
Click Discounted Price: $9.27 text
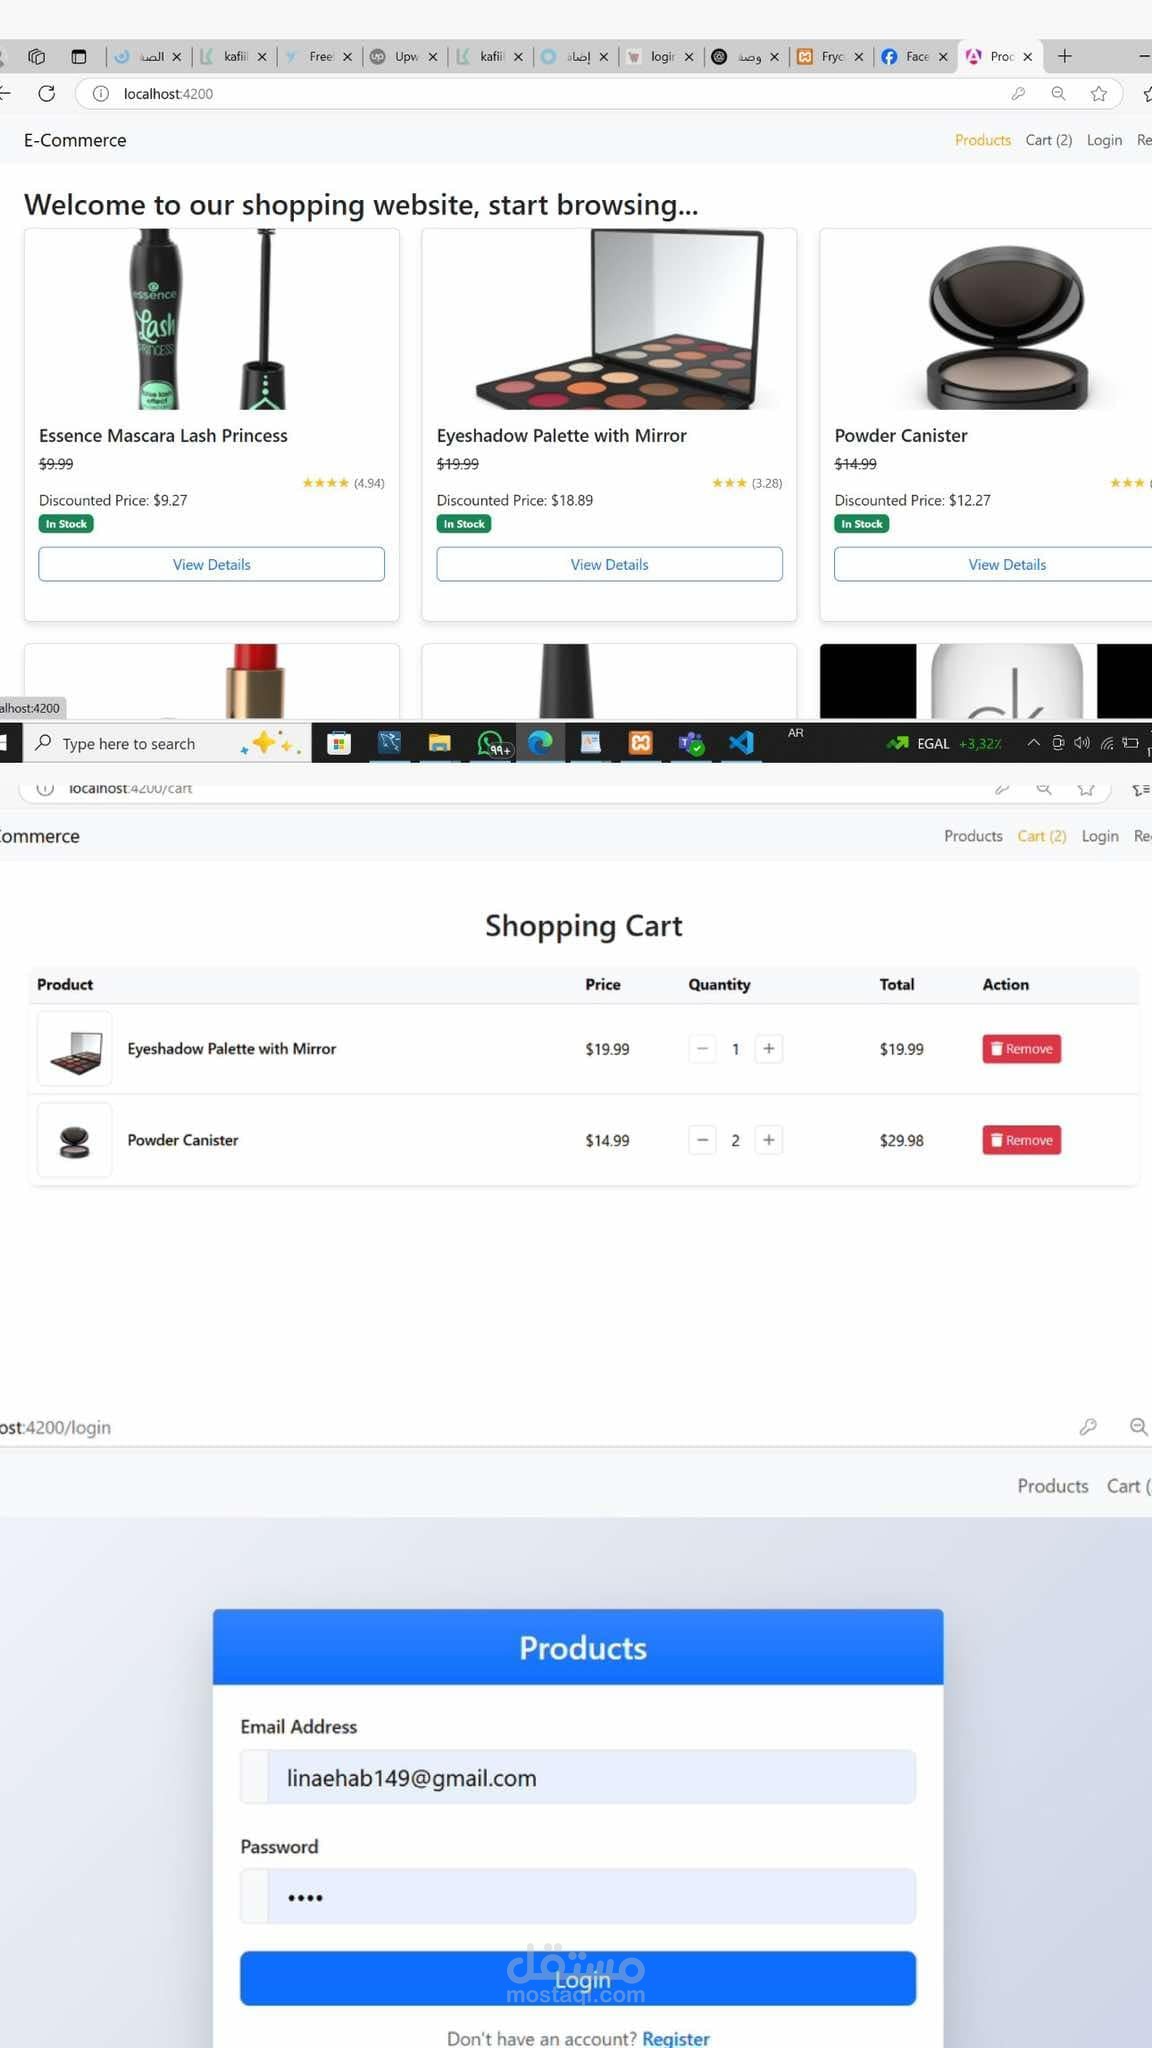113,500
